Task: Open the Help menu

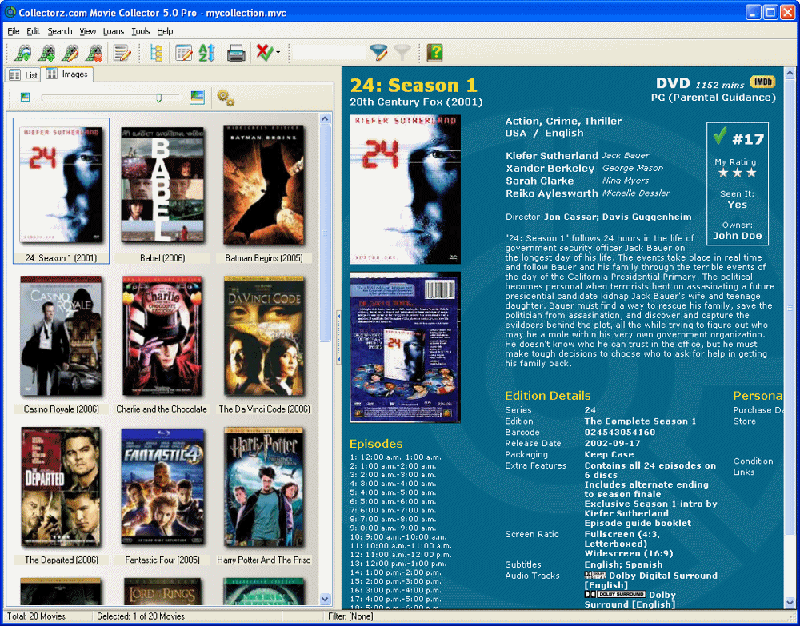Action: coord(165,31)
